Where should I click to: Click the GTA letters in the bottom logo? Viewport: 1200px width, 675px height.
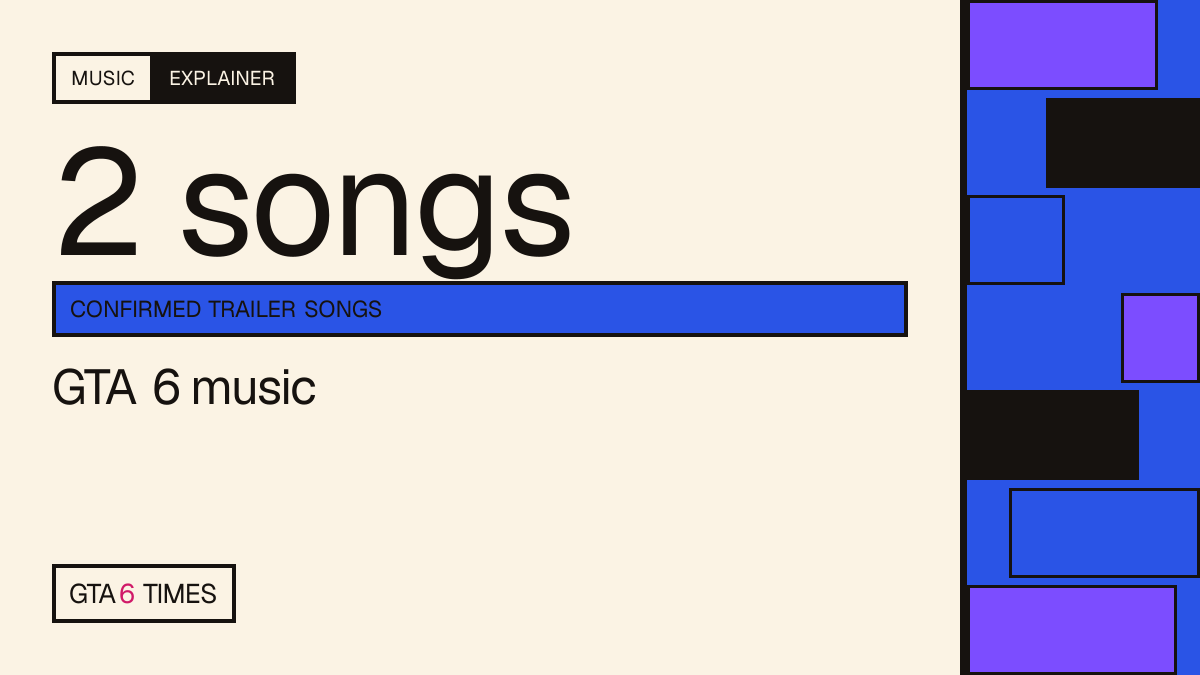point(92,594)
